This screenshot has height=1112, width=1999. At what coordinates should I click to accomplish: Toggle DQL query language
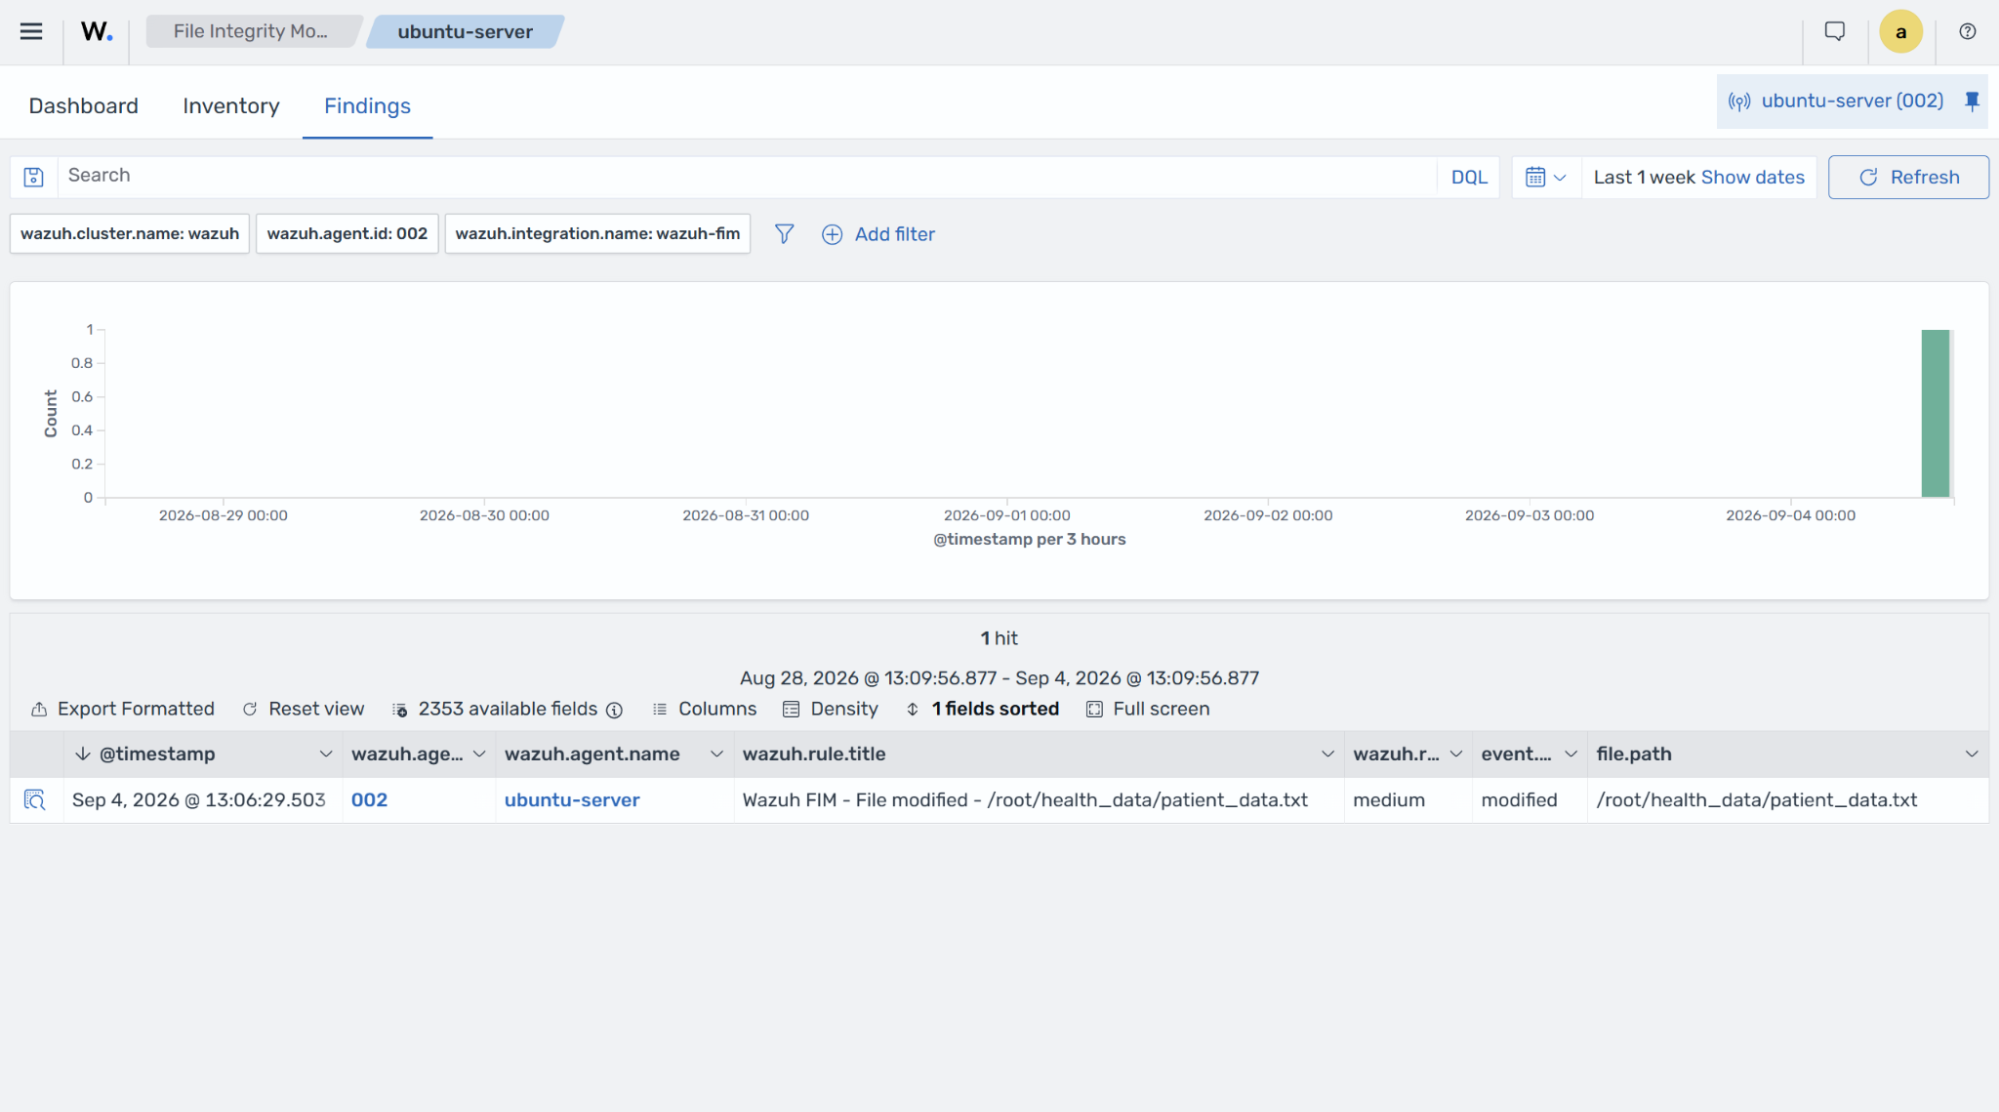tap(1469, 177)
